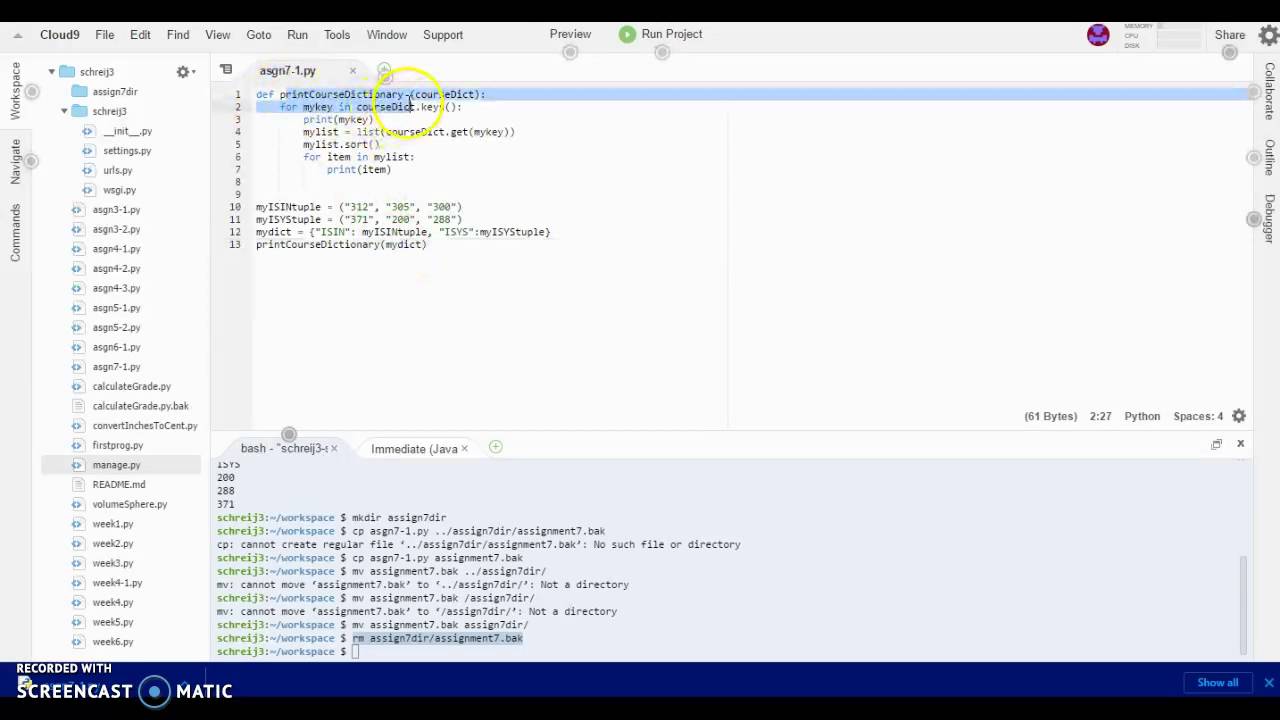Click the Preview button

click(x=570, y=34)
